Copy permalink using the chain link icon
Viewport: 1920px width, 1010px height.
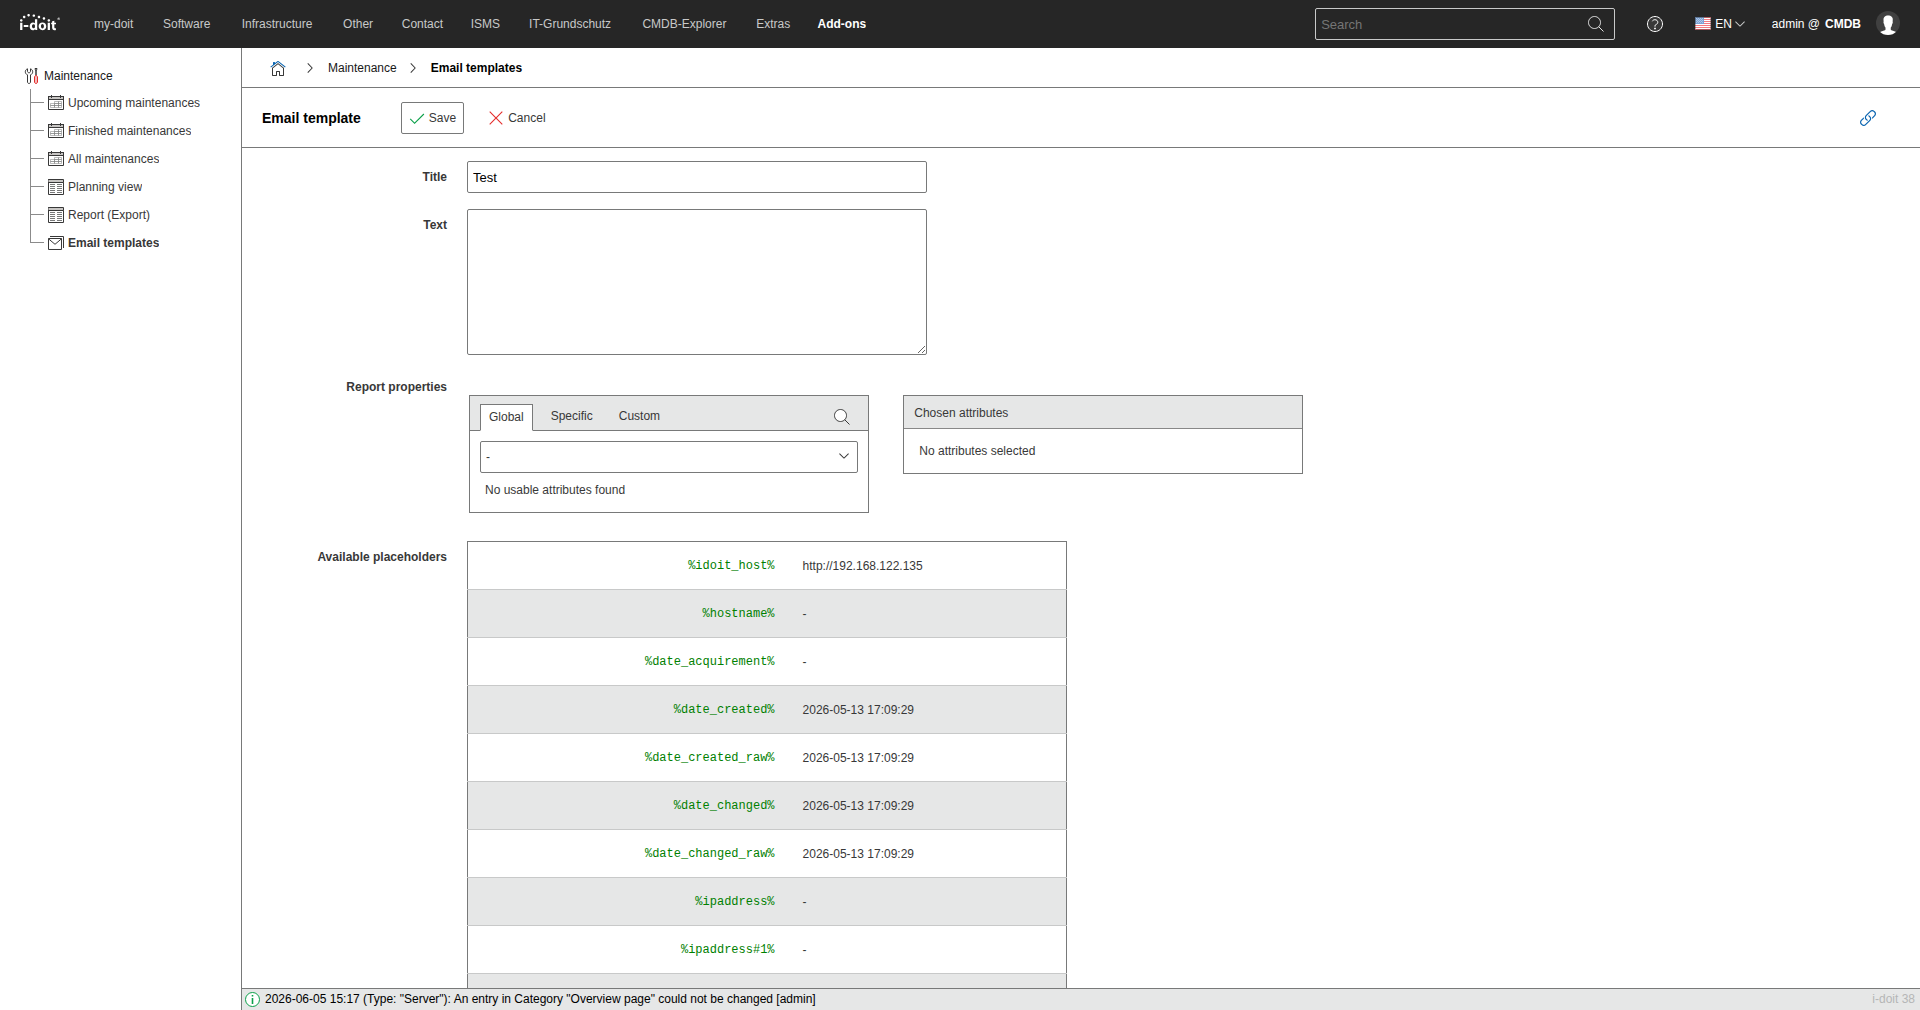pos(1867,118)
